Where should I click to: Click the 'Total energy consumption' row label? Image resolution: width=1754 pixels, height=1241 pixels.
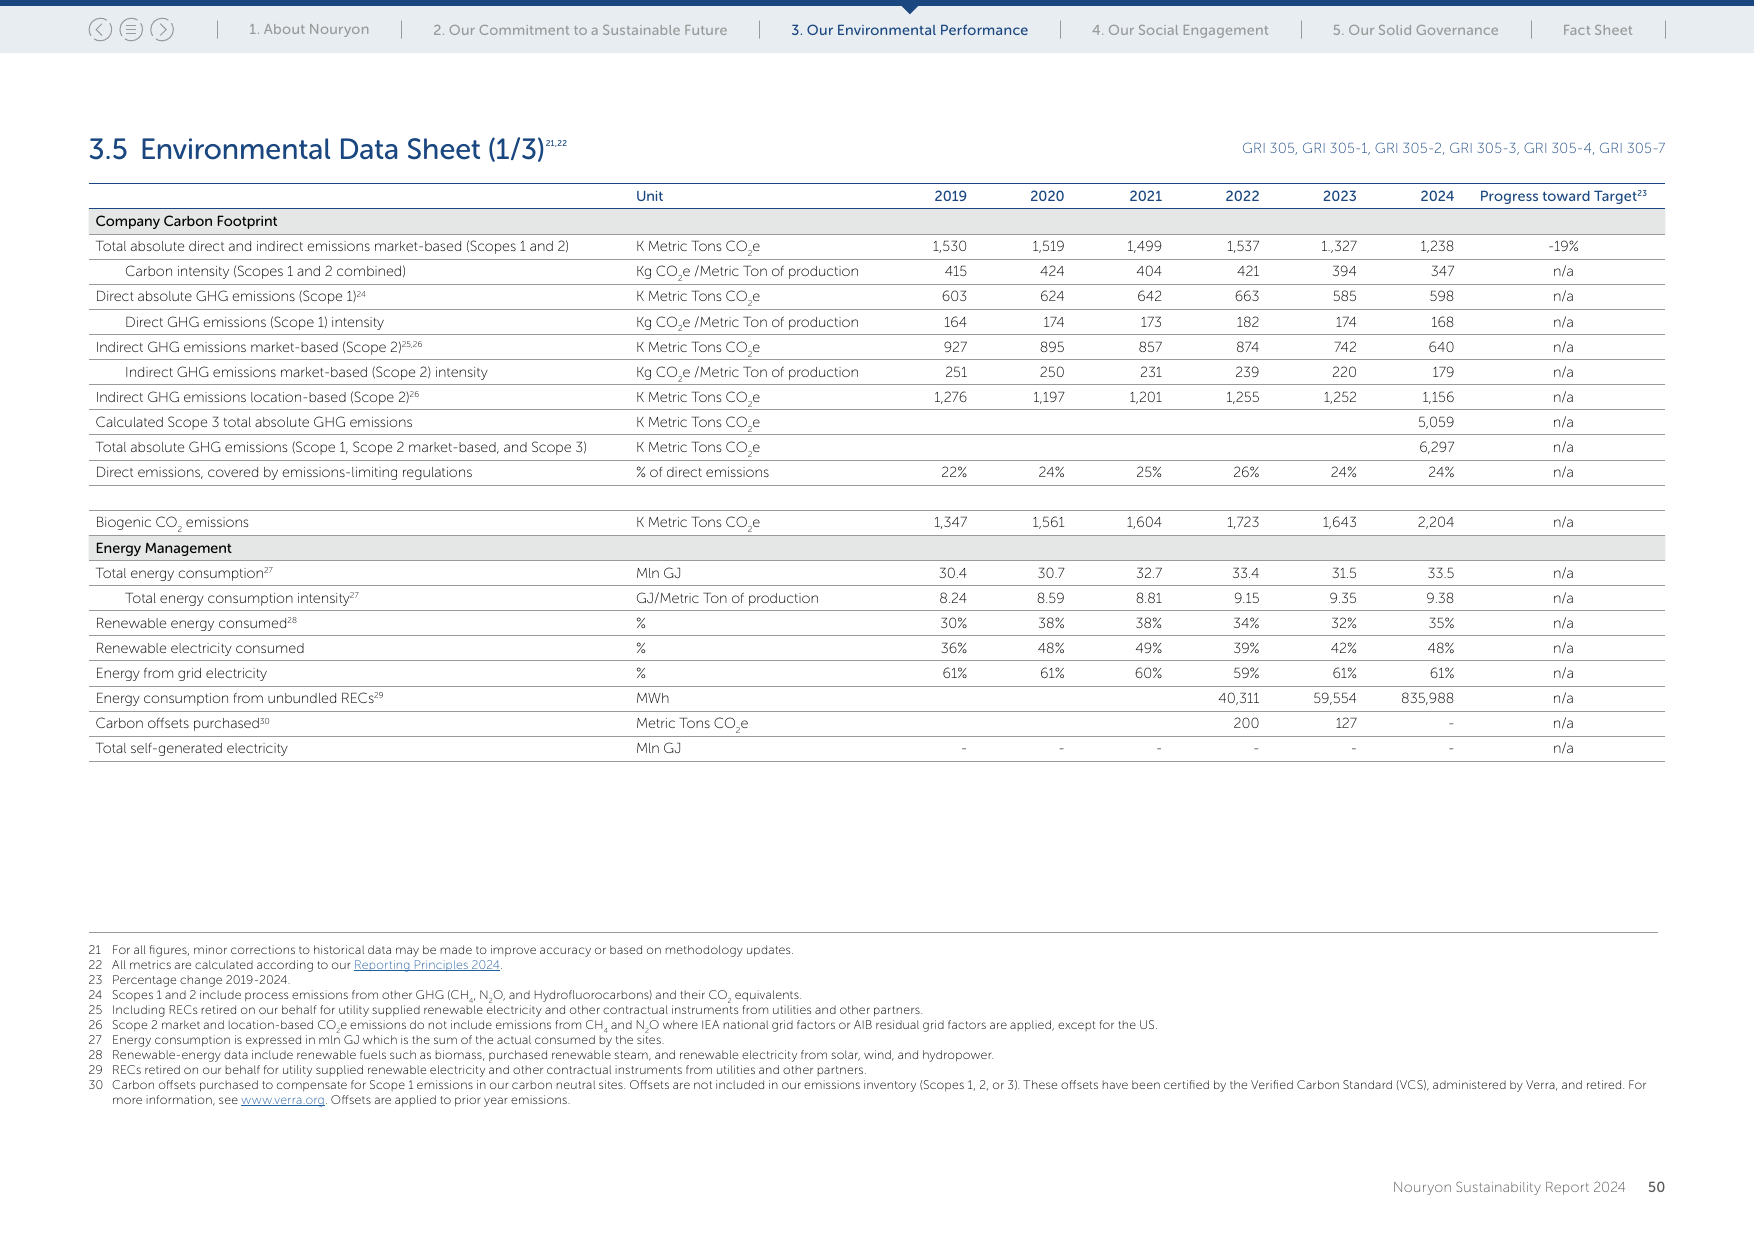coord(184,573)
